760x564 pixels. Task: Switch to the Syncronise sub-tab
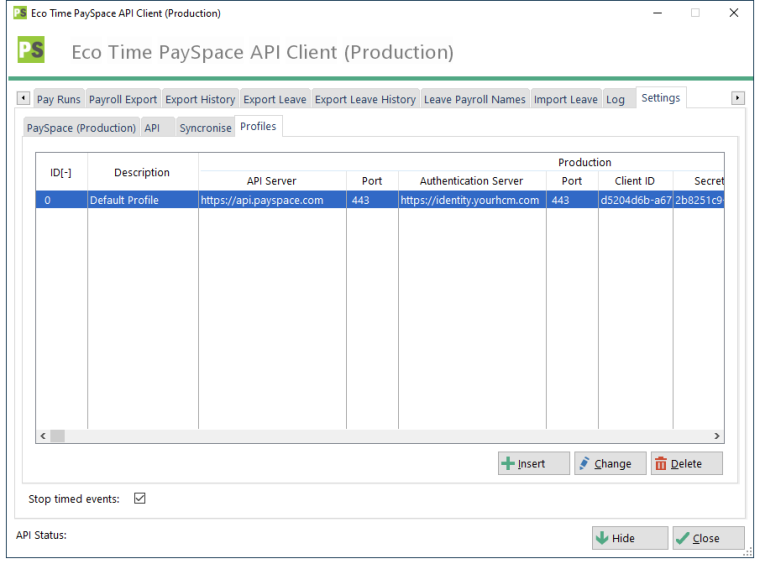(x=205, y=128)
